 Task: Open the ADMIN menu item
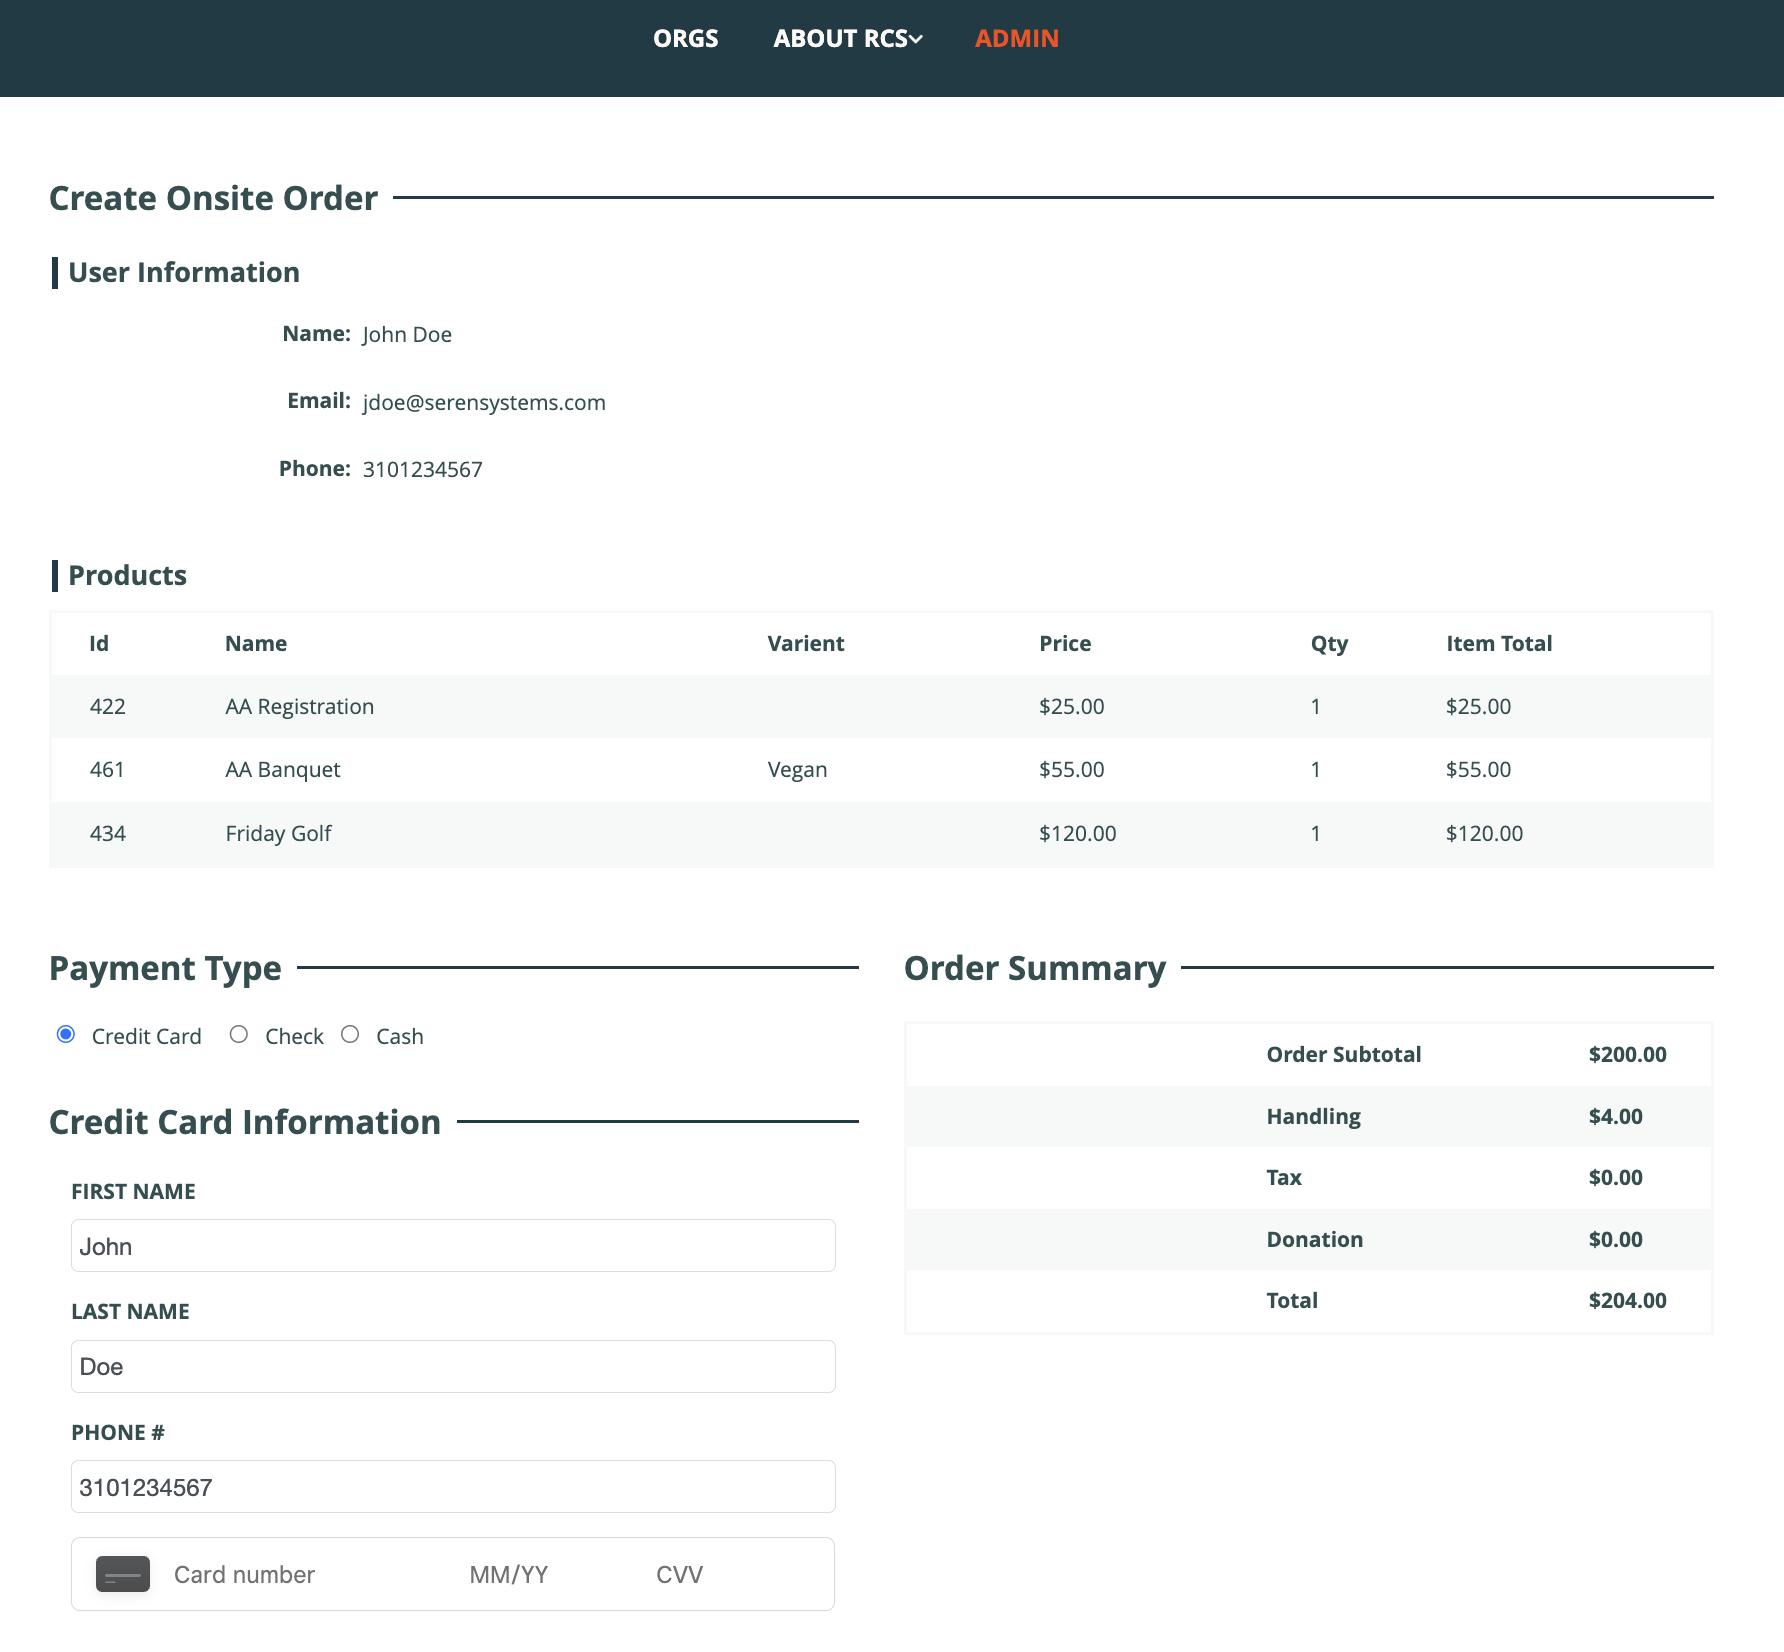(x=1016, y=38)
